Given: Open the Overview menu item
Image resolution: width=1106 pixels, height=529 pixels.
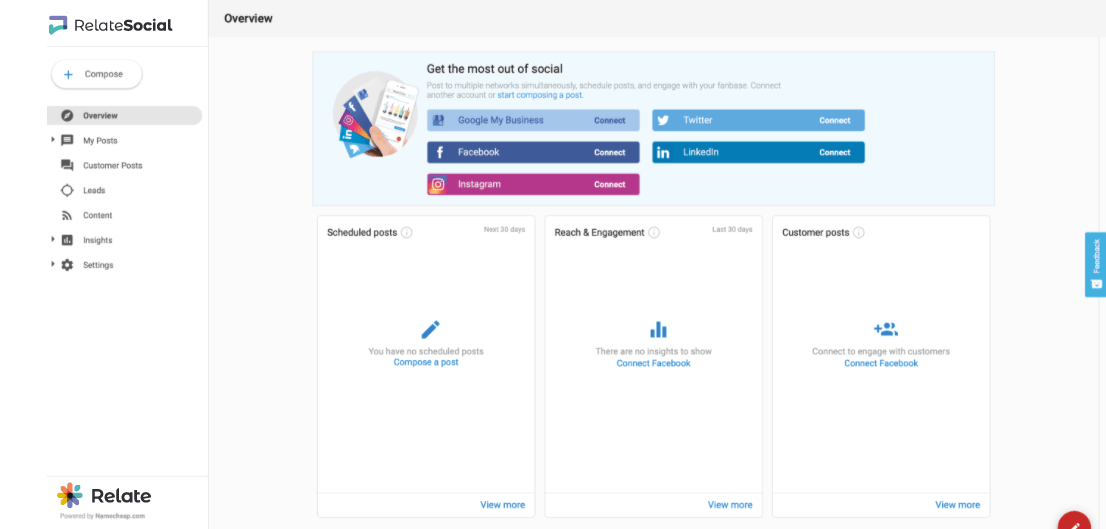Looking at the screenshot, I should (x=124, y=116).
